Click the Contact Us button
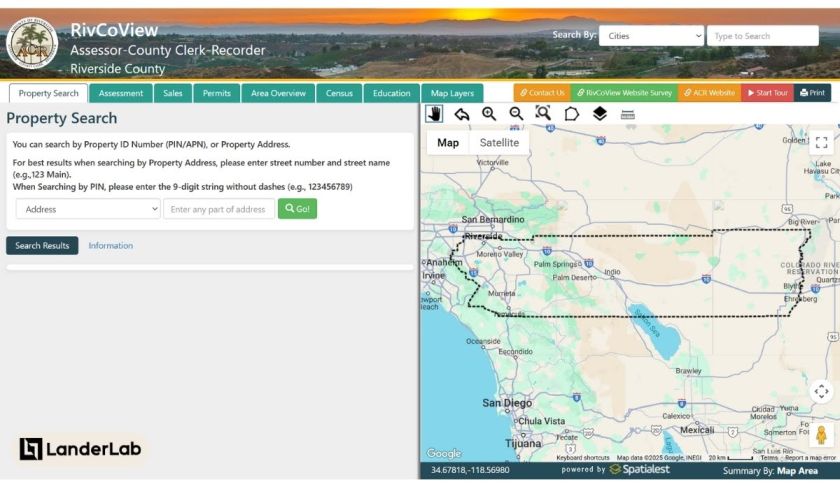The width and height of the screenshot is (840, 489). (x=542, y=93)
